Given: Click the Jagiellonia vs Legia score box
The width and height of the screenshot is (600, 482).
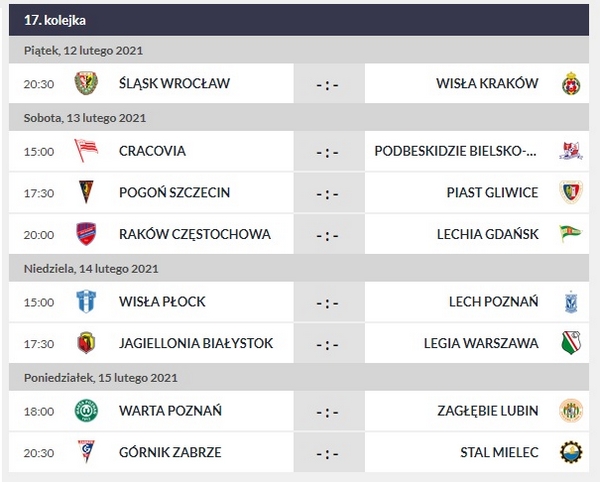Looking at the screenshot, I should [328, 343].
